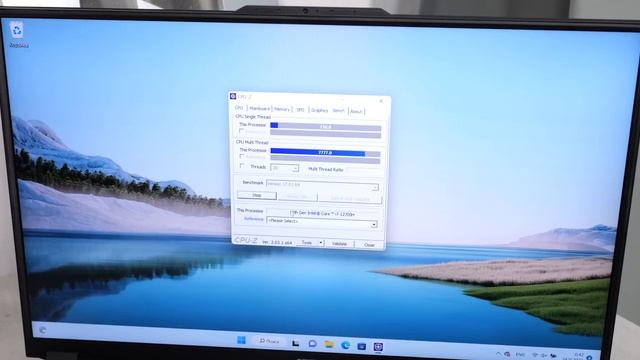Click the CPU-Z title bar app icon
The height and width of the screenshot is (360, 640).
coord(233,96)
